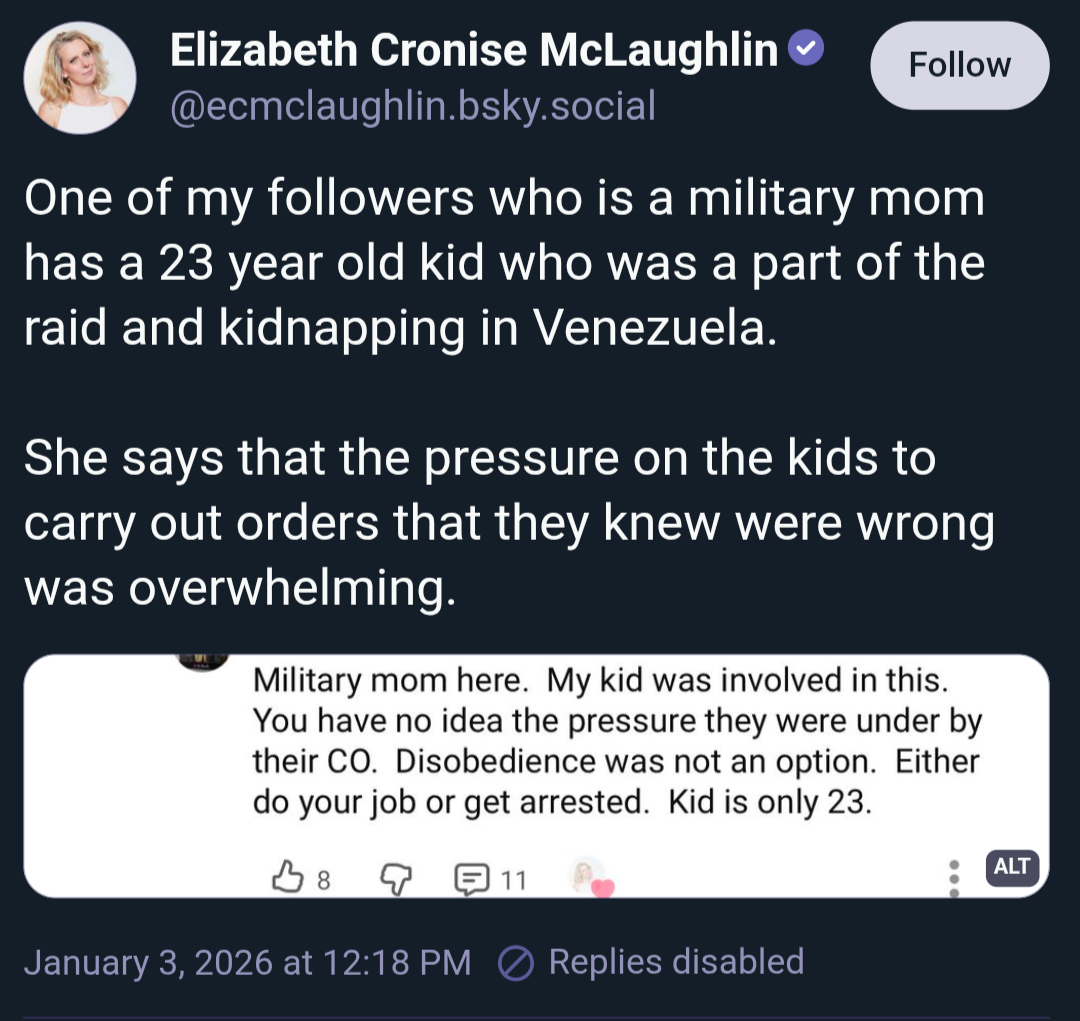Click the like count 8
Image resolution: width=1080 pixels, height=1021 pixels.
tap(322, 880)
